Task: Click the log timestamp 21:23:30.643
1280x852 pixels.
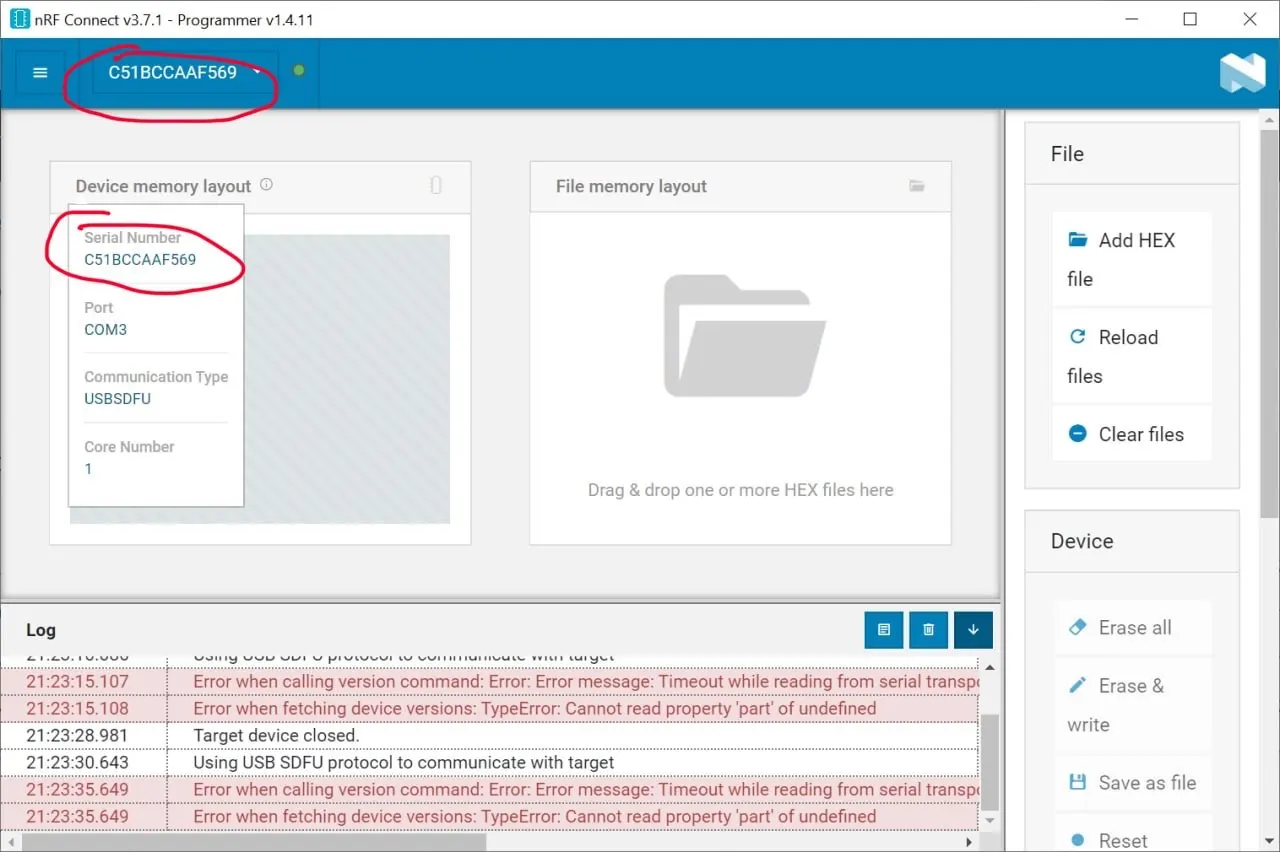Action: click(78, 763)
